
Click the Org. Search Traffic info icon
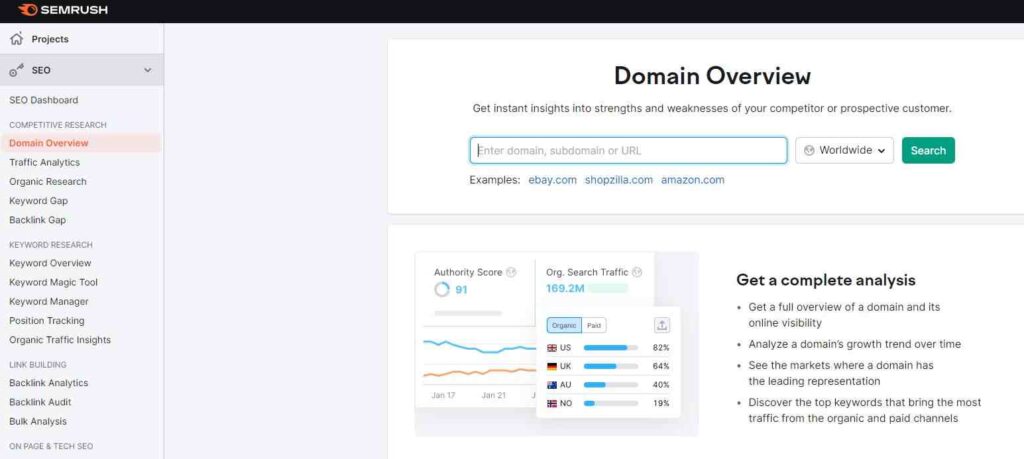pos(637,272)
